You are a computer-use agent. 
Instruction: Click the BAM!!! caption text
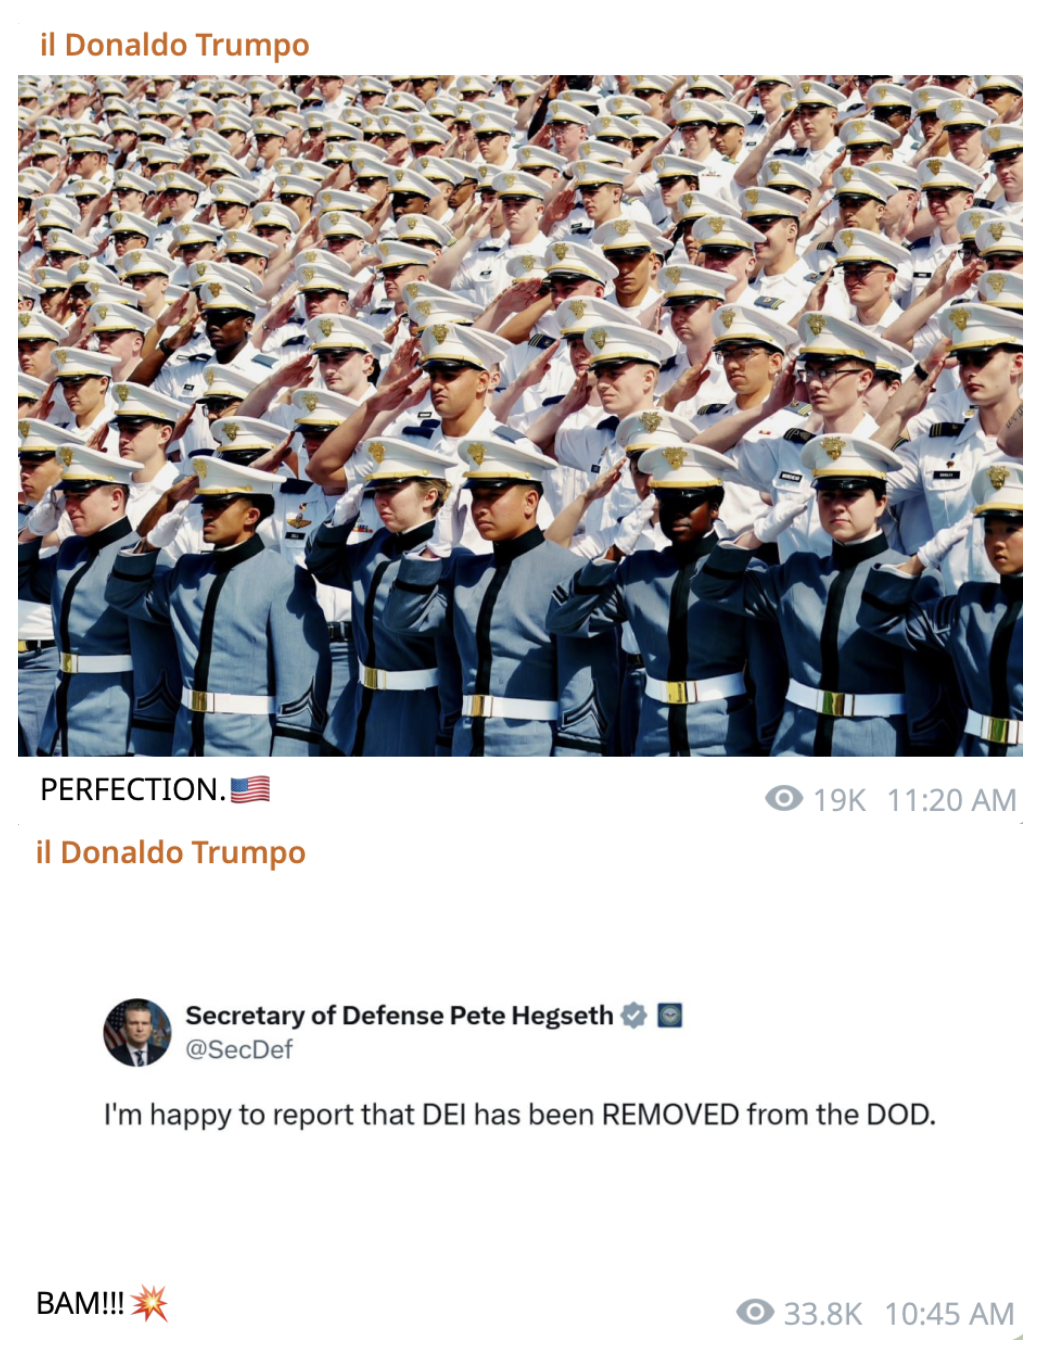pyautogui.click(x=80, y=1303)
